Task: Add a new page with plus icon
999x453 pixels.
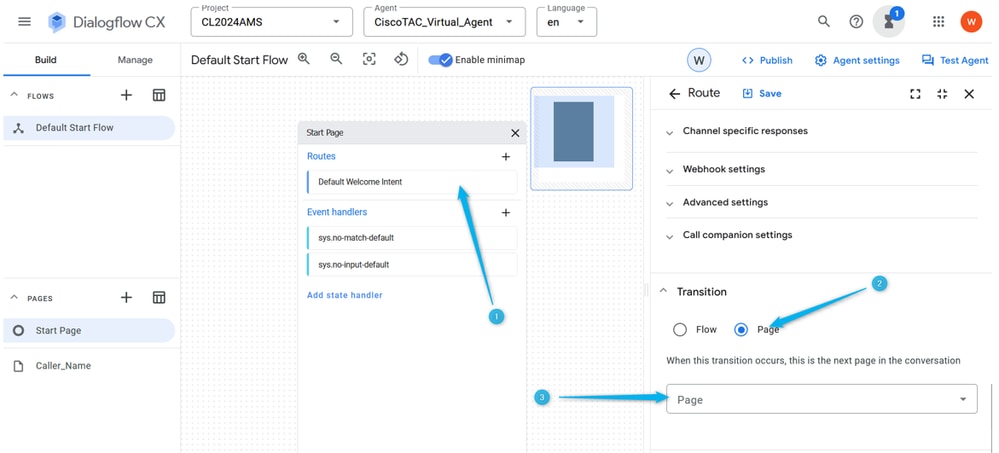Action: (126, 298)
